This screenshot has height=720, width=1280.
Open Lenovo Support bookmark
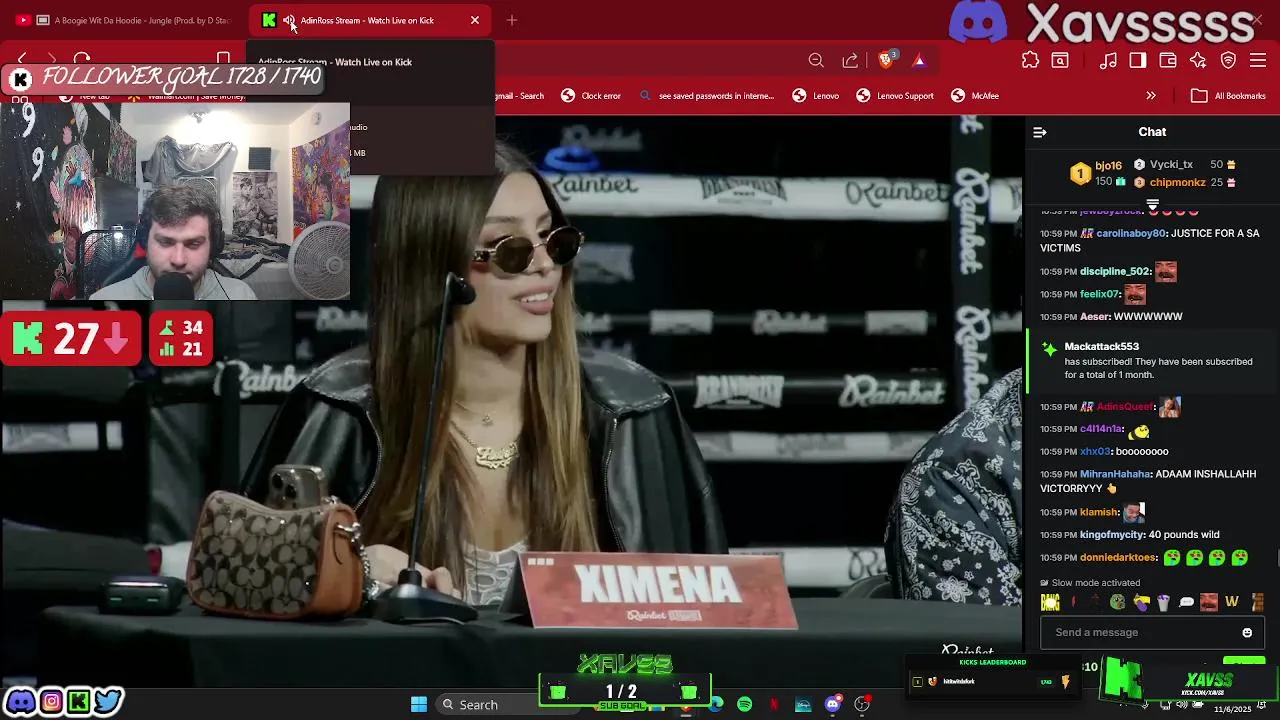(x=895, y=96)
